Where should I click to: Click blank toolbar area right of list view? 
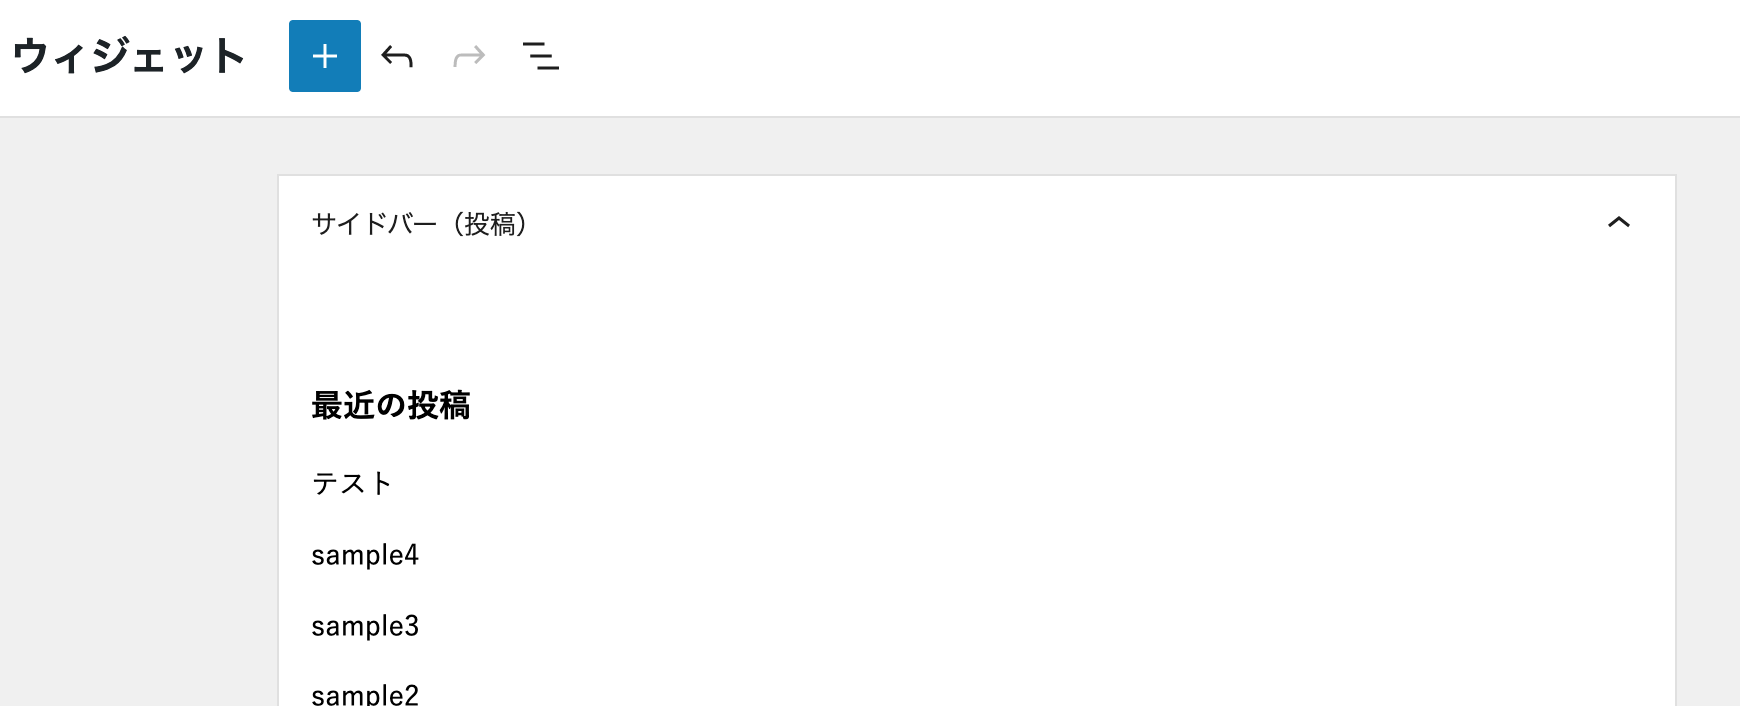pyautogui.click(x=1100, y=56)
